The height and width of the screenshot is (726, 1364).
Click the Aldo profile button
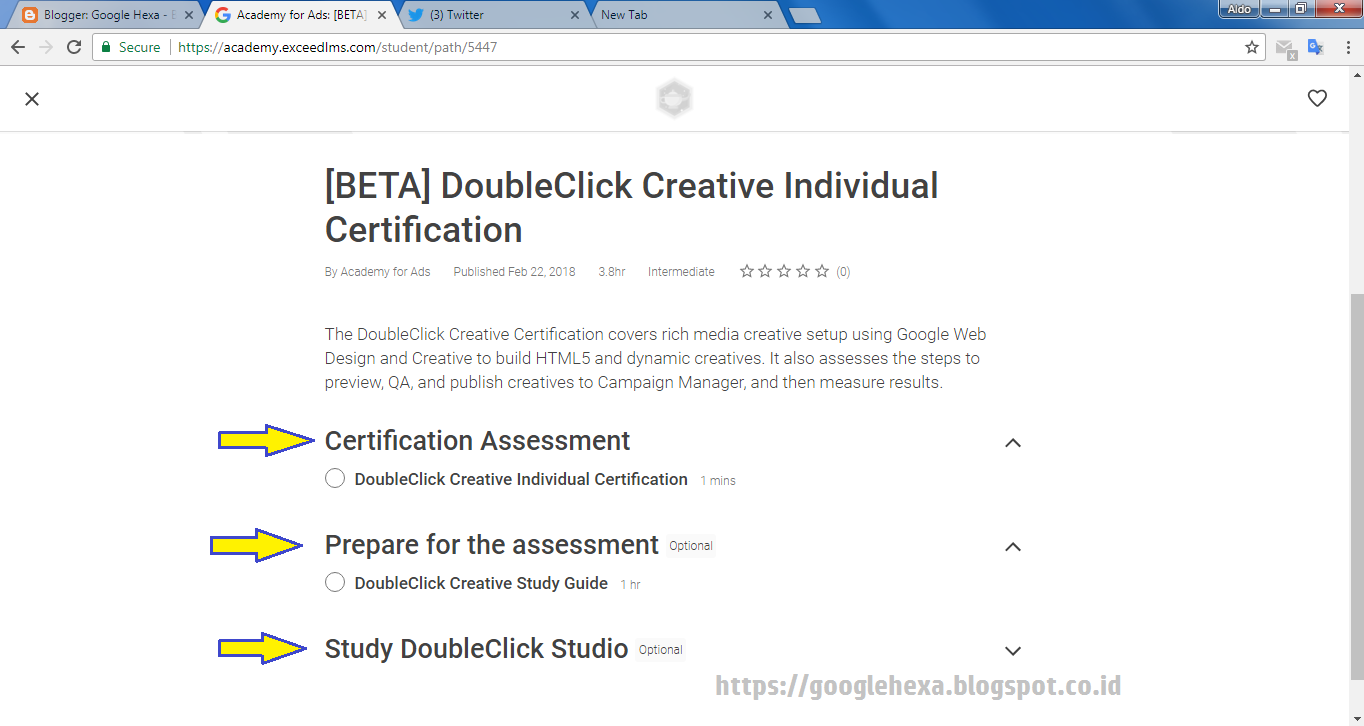(x=1238, y=9)
